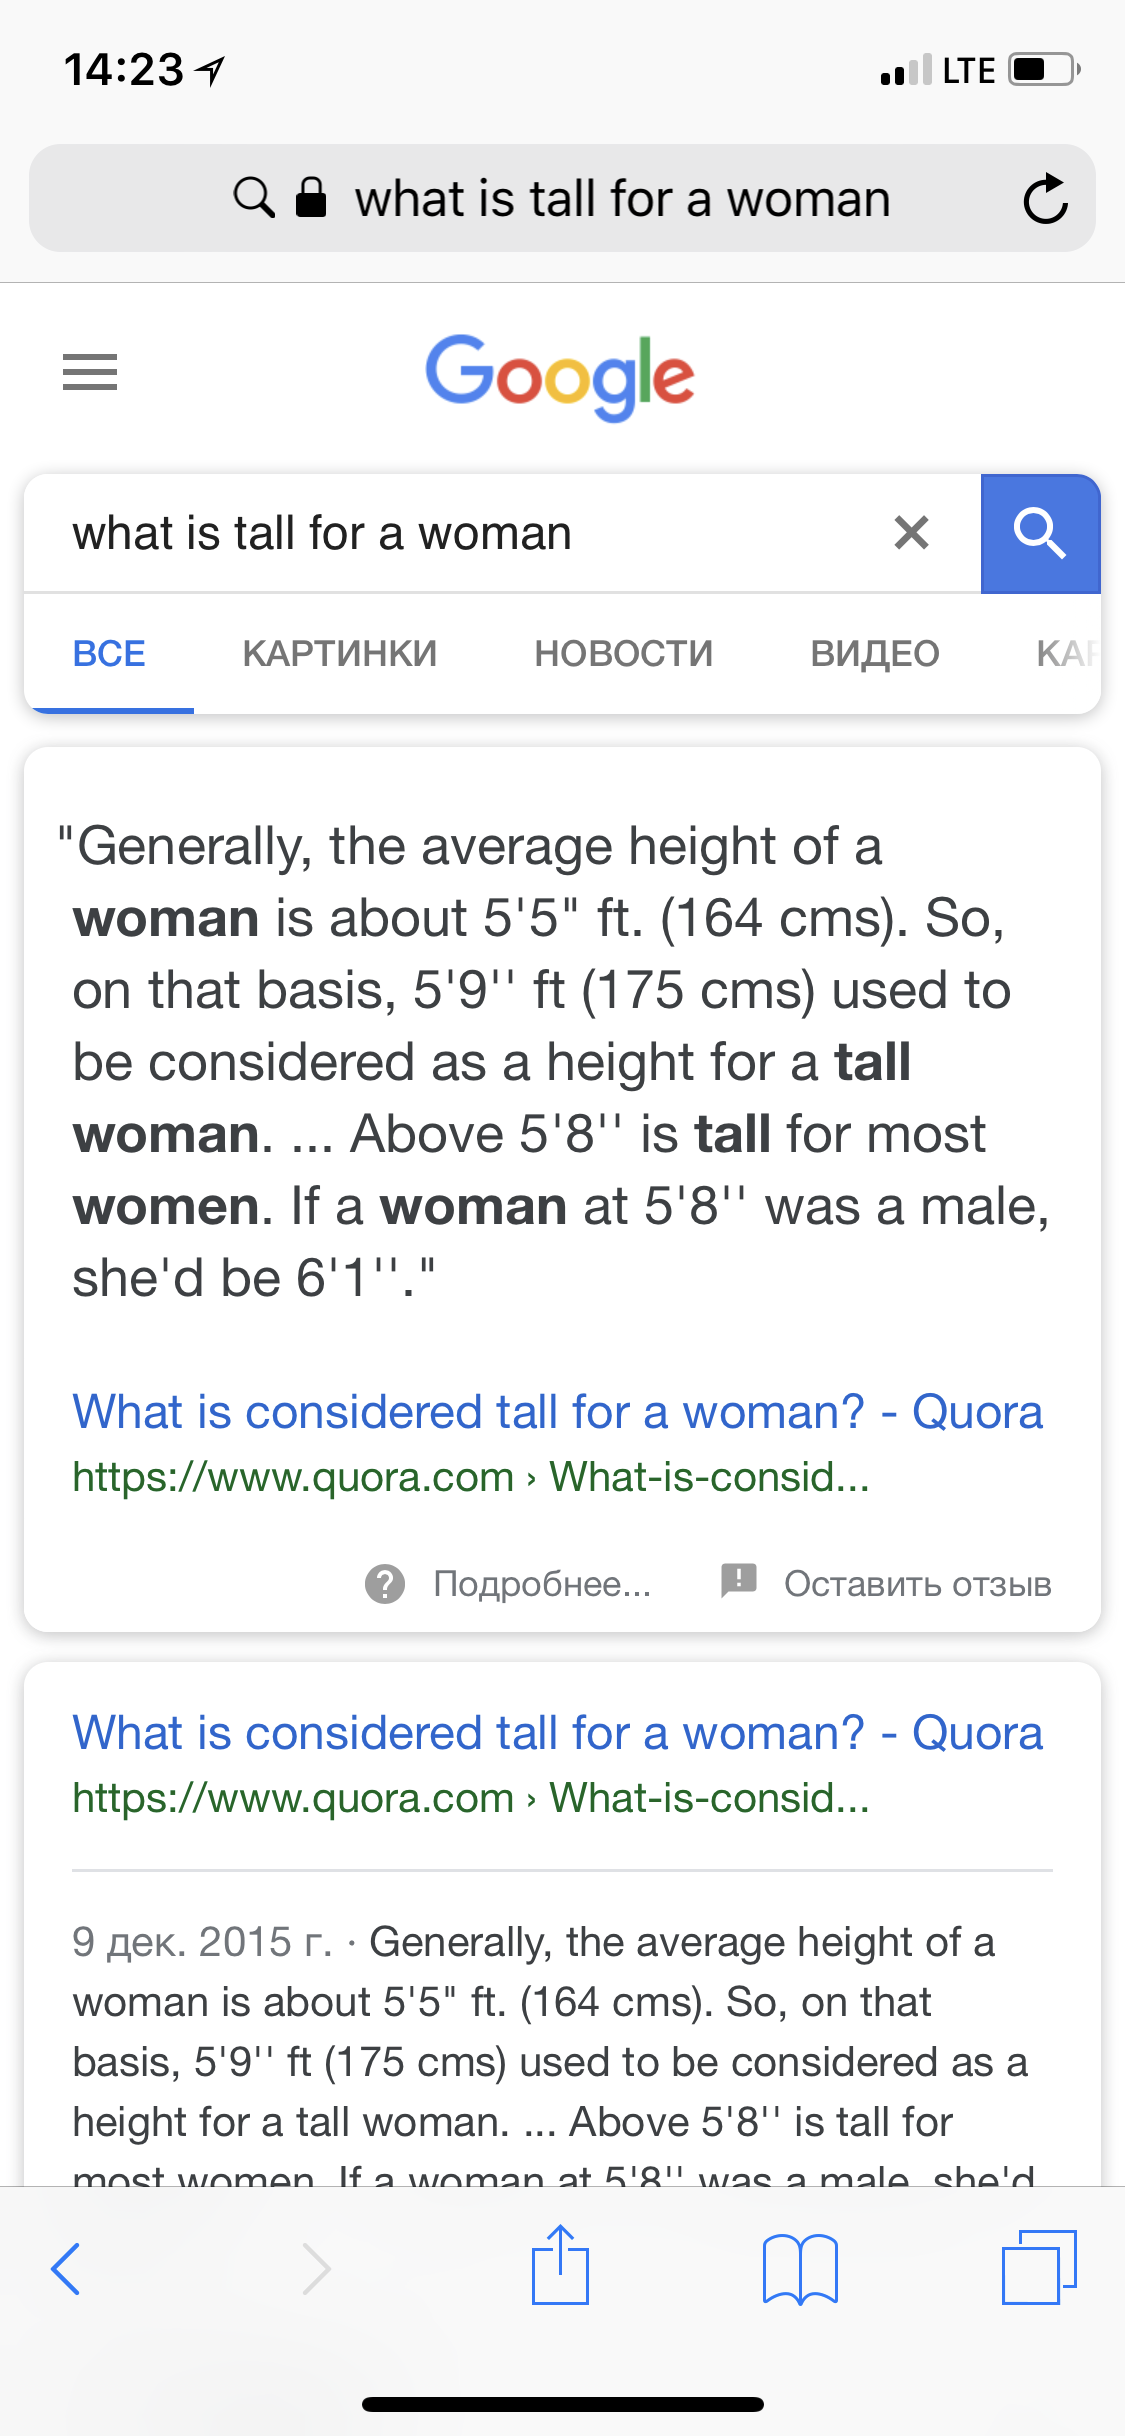Open featured snippet Quora title link
Viewport: 1125px width, 2436px height.
(x=557, y=1412)
